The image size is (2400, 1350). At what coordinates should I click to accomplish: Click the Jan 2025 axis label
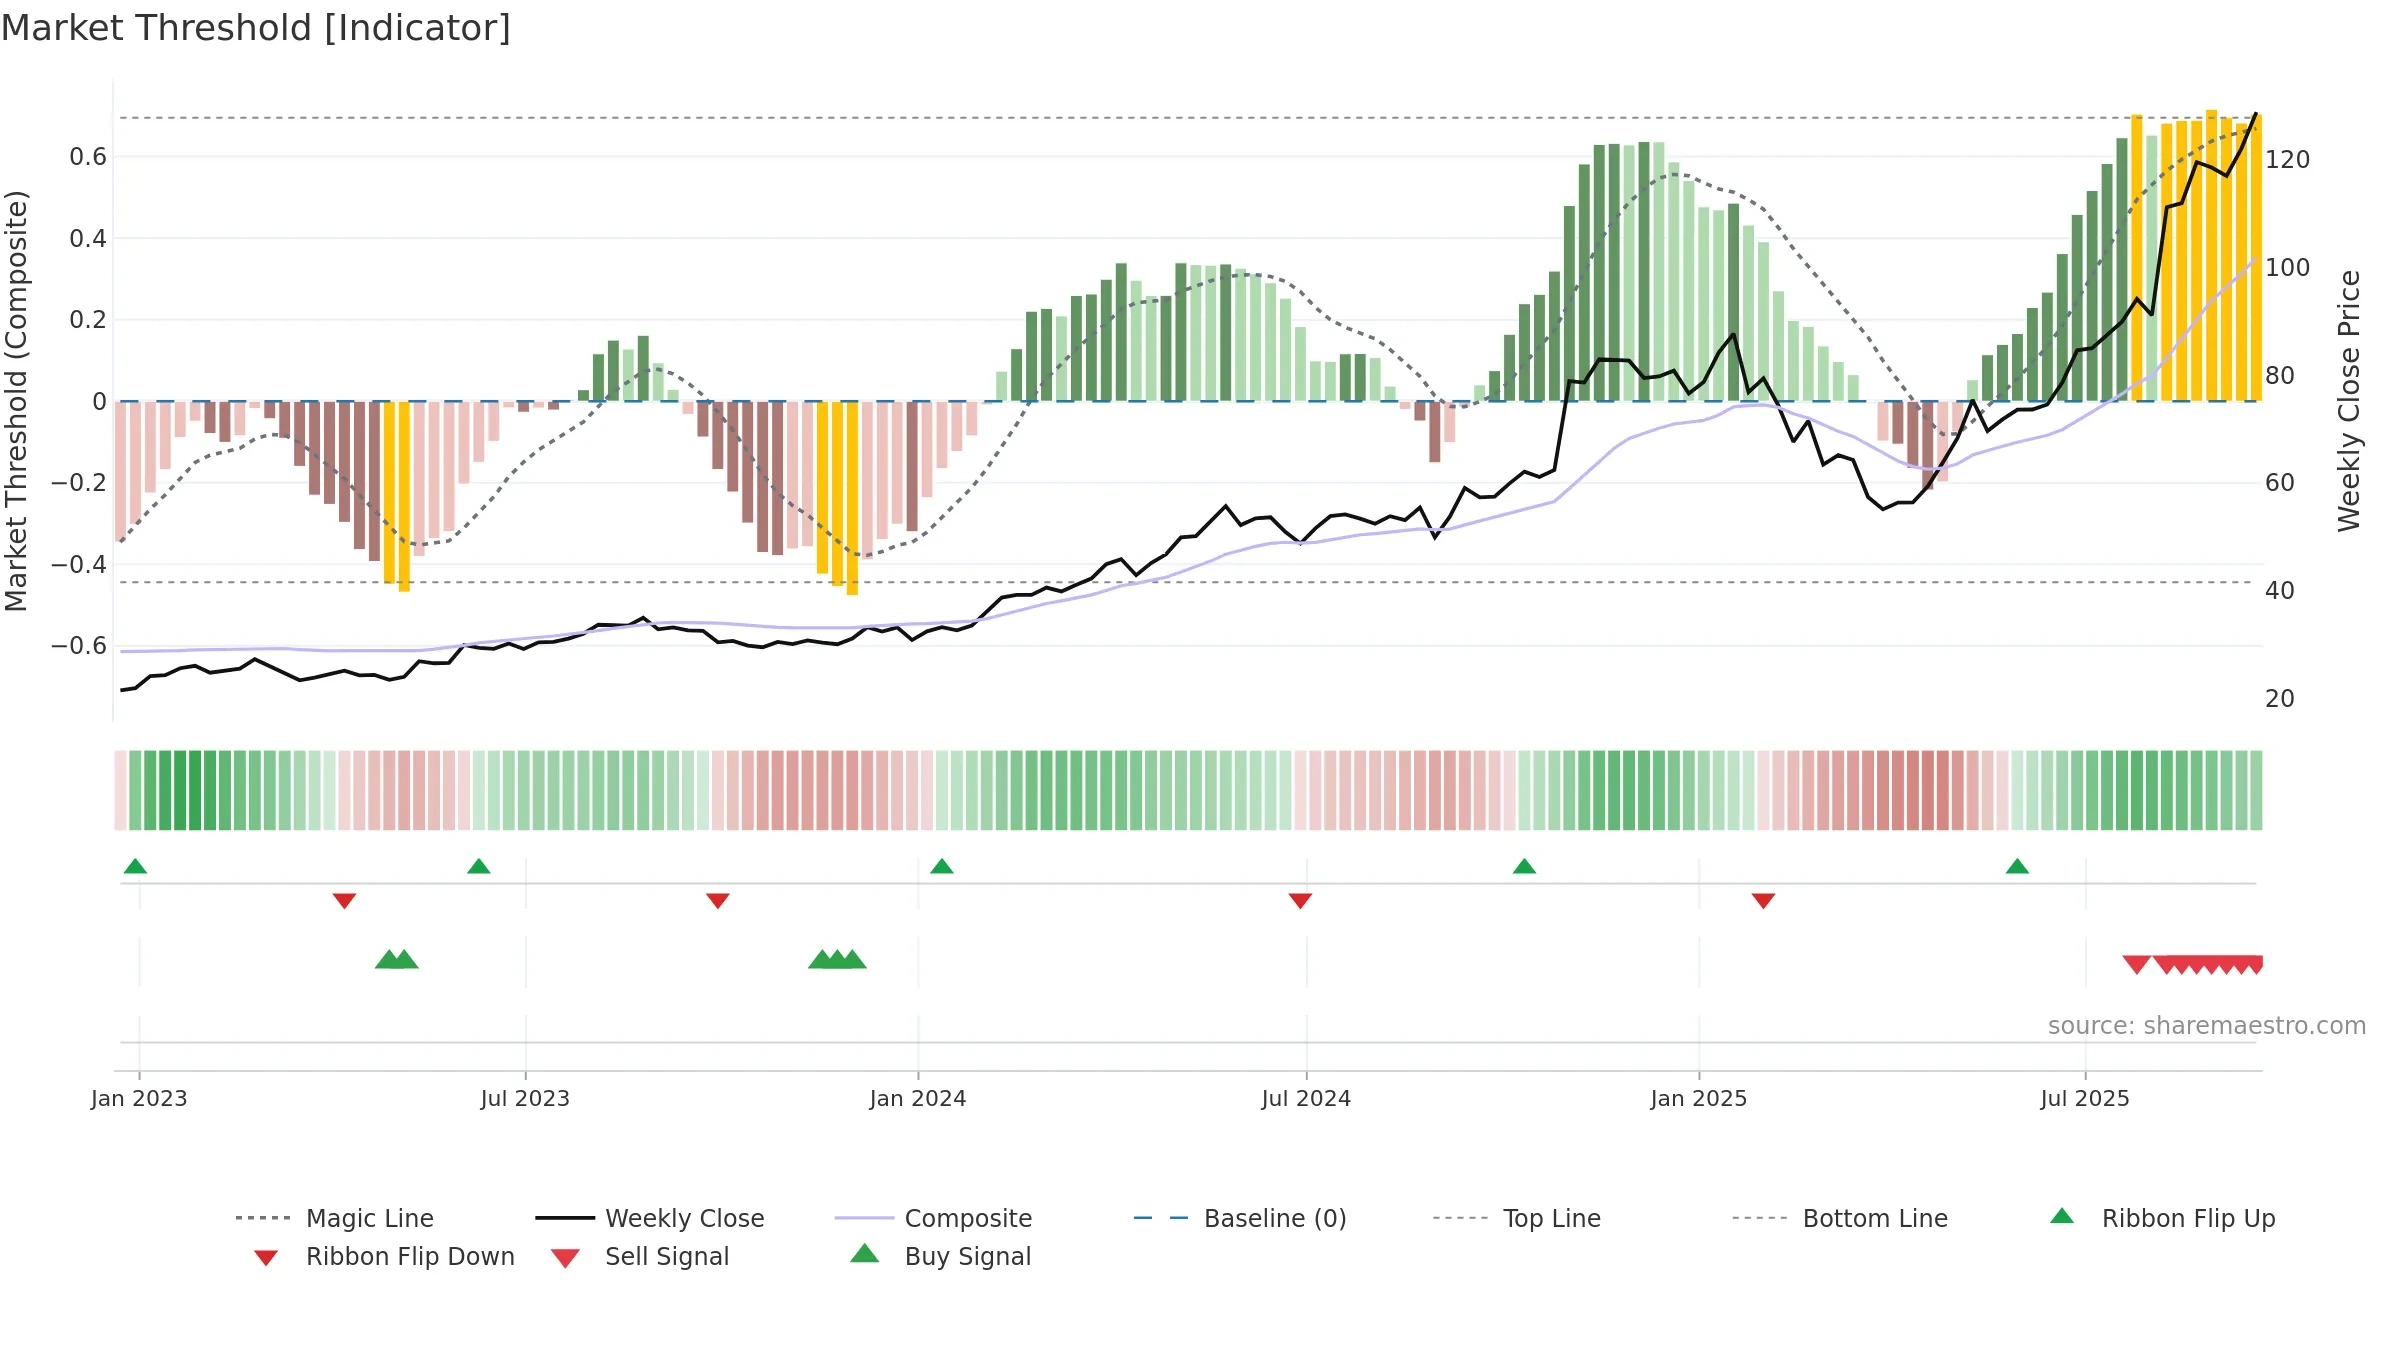coord(1699,1099)
